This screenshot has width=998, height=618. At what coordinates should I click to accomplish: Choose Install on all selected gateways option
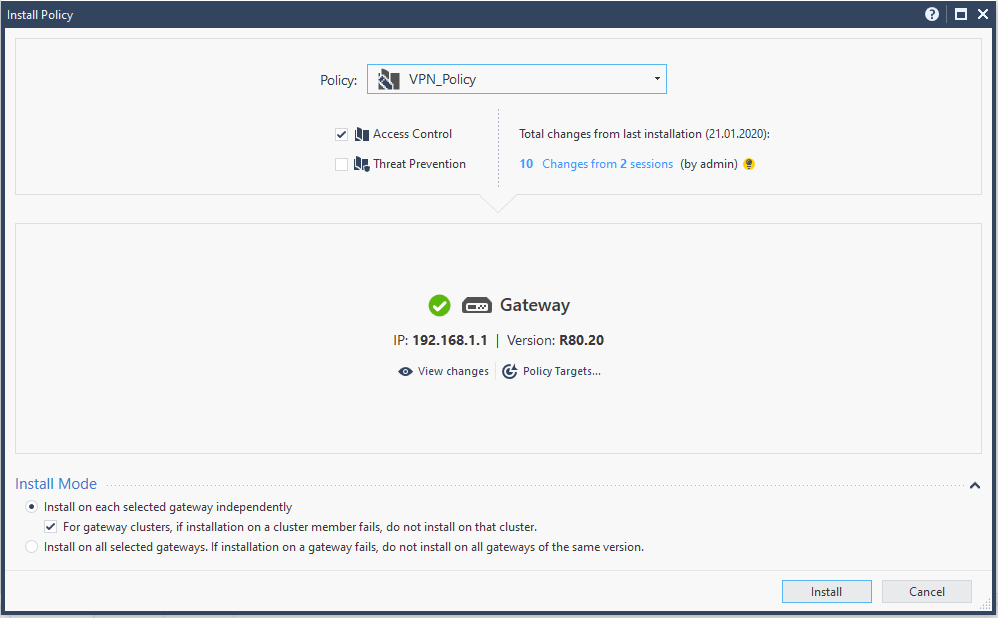click(32, 547)
